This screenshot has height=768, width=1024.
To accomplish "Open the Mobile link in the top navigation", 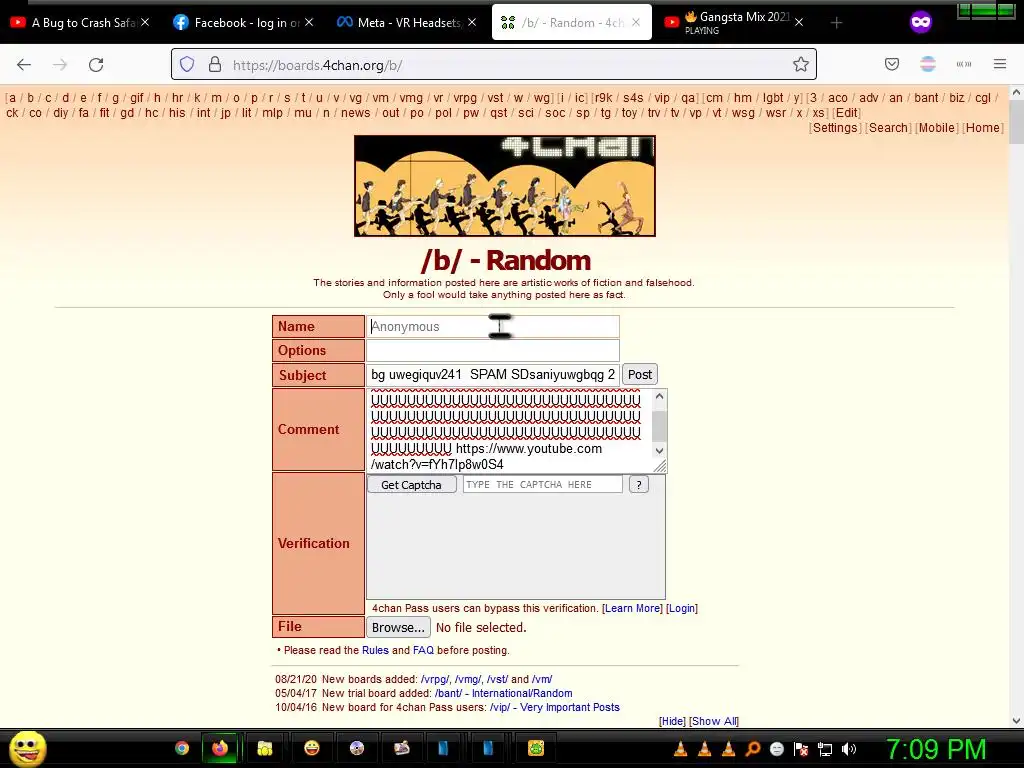I will click(x=936, y=128).
